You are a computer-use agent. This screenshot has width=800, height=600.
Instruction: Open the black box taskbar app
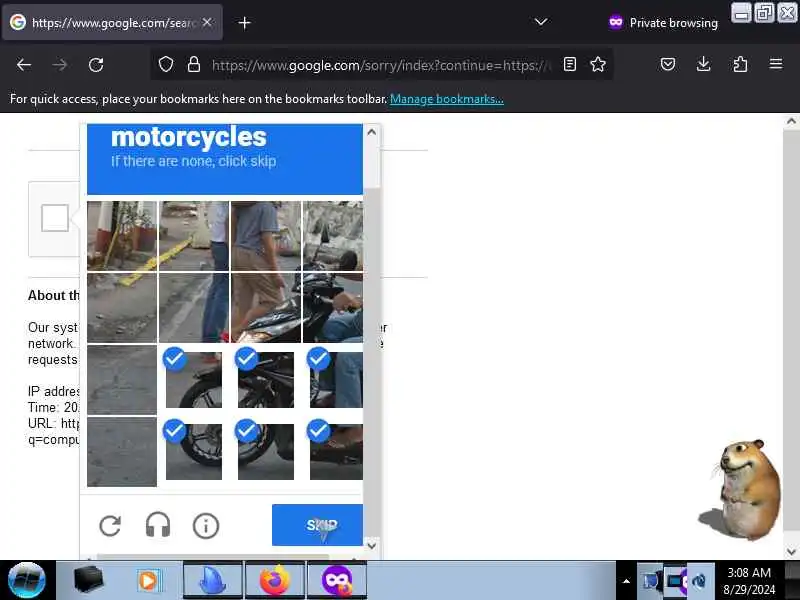(88, 580)
